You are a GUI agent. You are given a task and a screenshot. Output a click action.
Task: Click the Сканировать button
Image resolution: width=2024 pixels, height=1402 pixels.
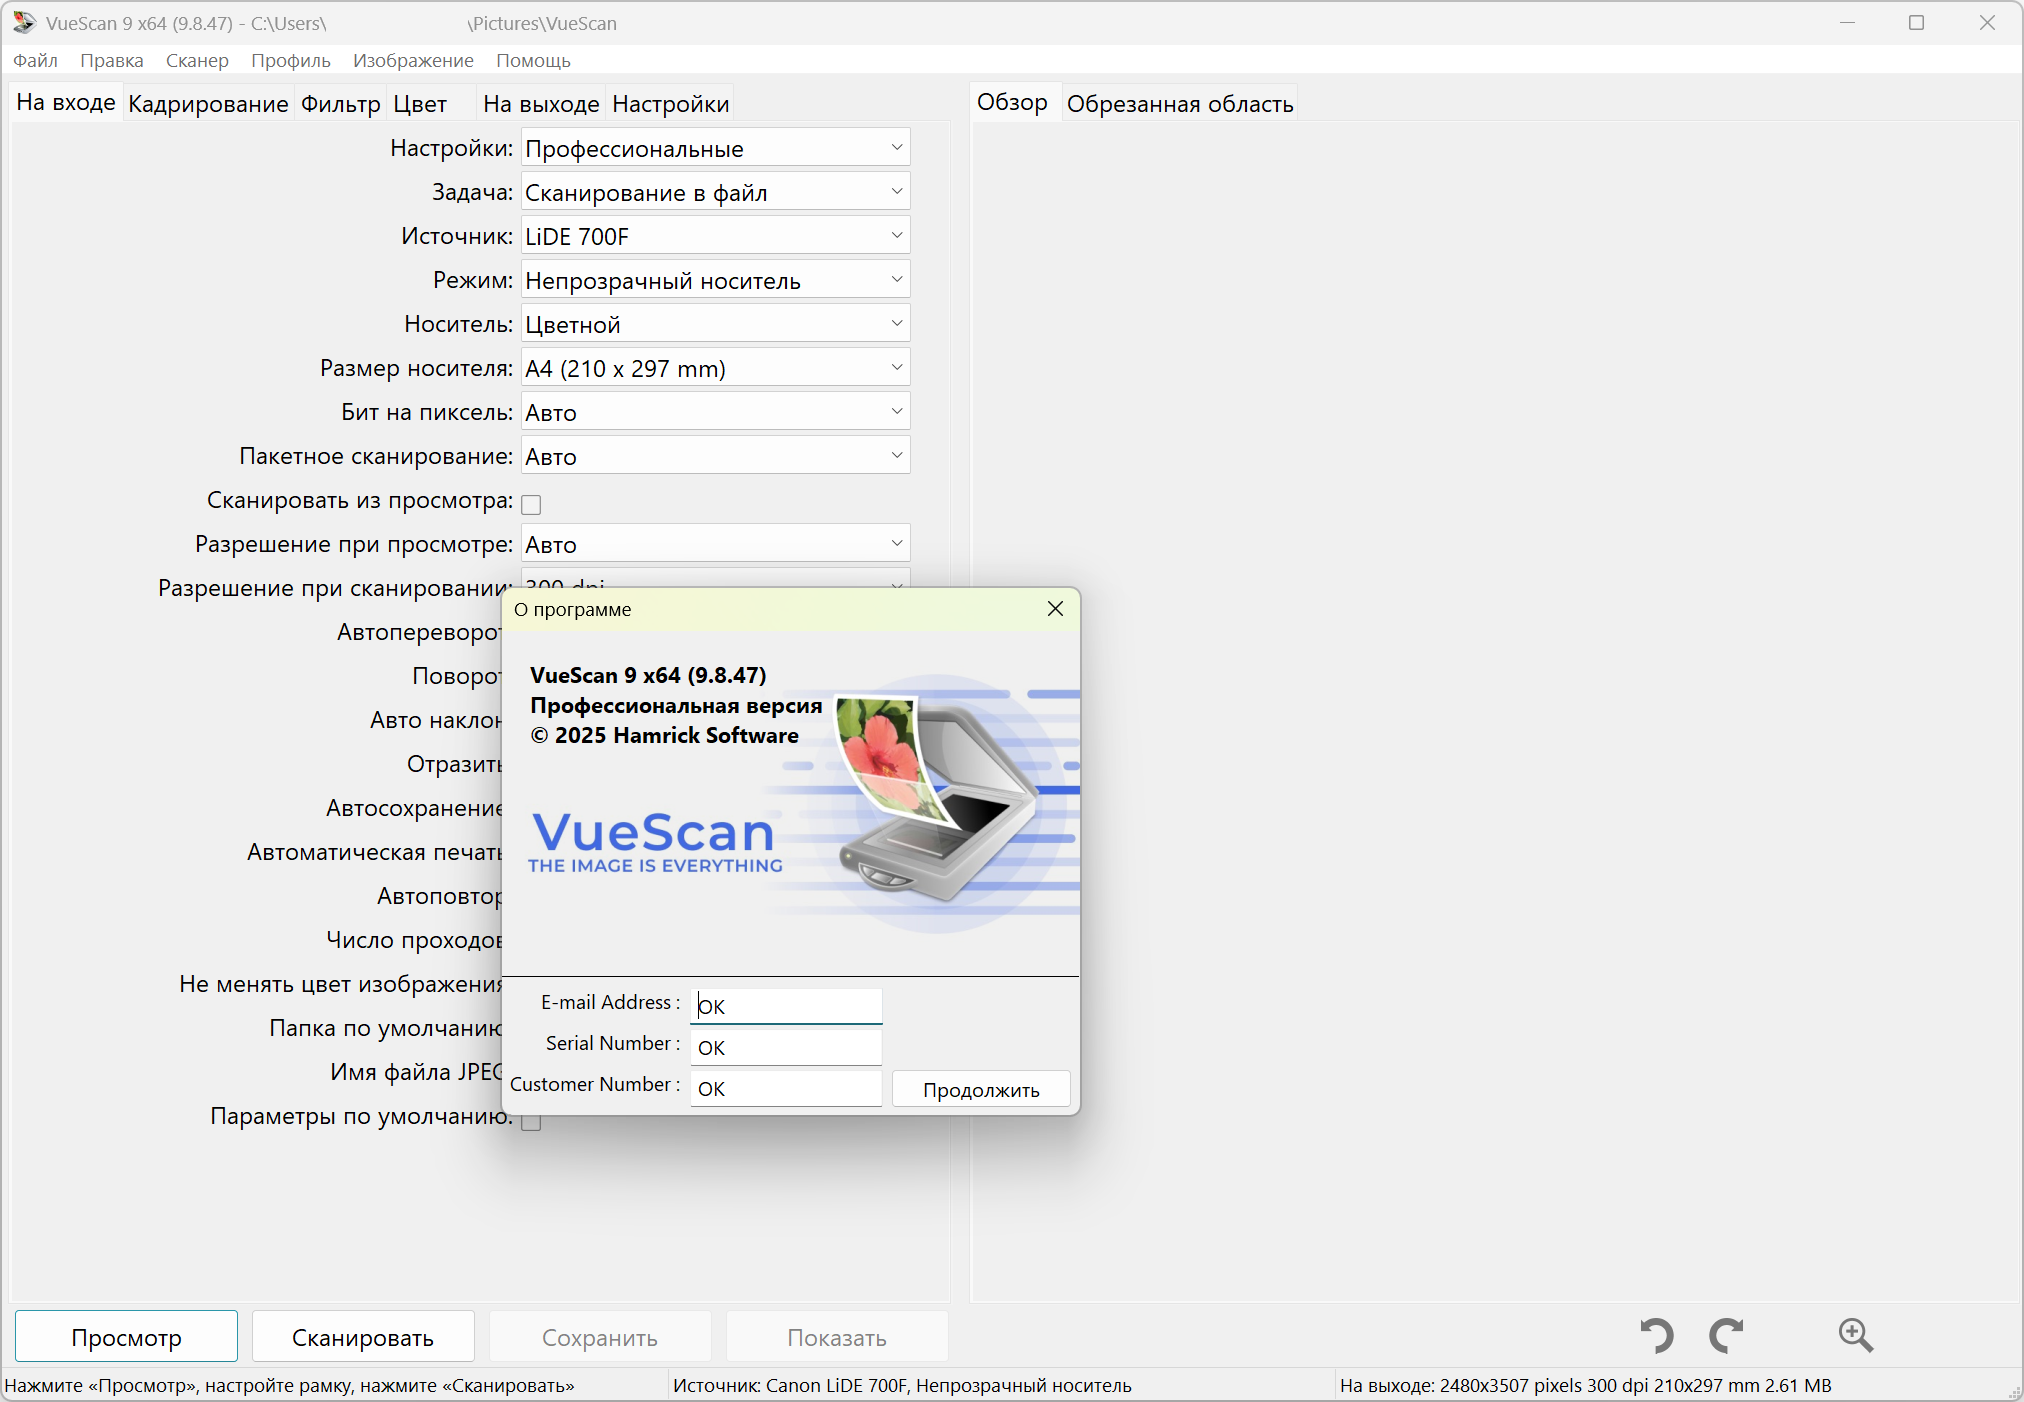[363, 1337]
